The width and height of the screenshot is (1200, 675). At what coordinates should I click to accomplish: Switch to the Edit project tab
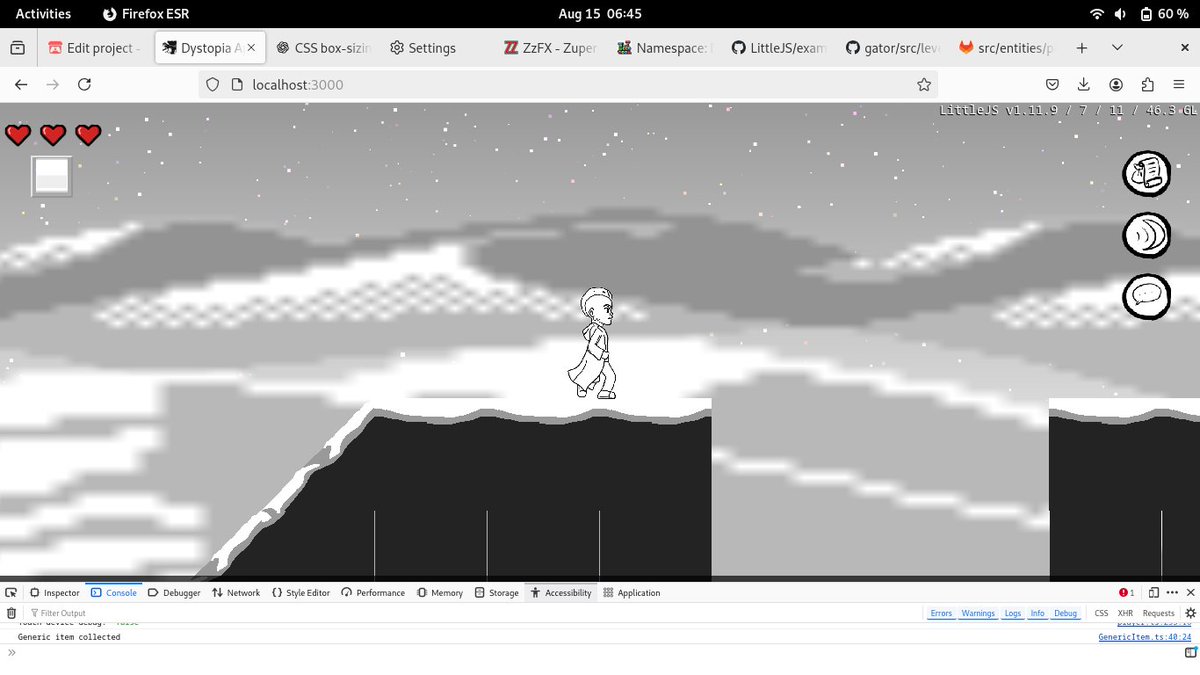pyautogui.click(x=93, y=48)
